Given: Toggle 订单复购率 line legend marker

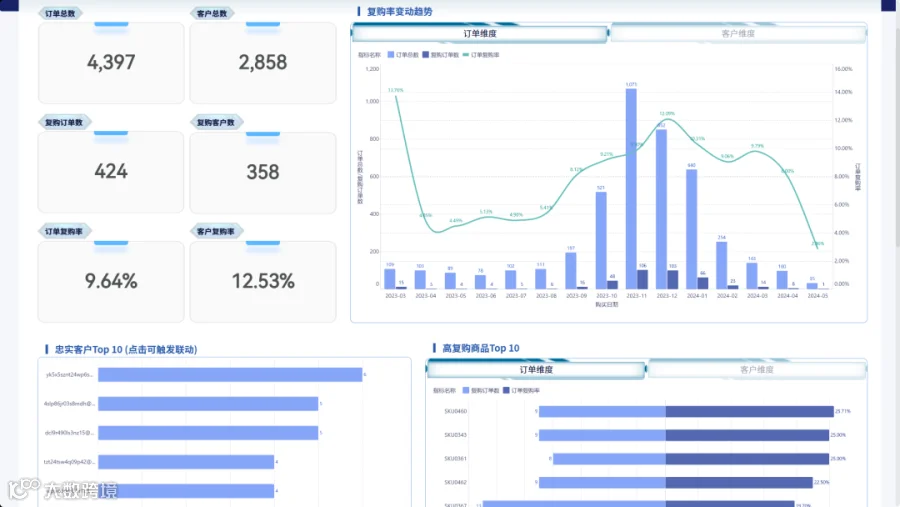Looking at the screenshot, I should [465, 55].
